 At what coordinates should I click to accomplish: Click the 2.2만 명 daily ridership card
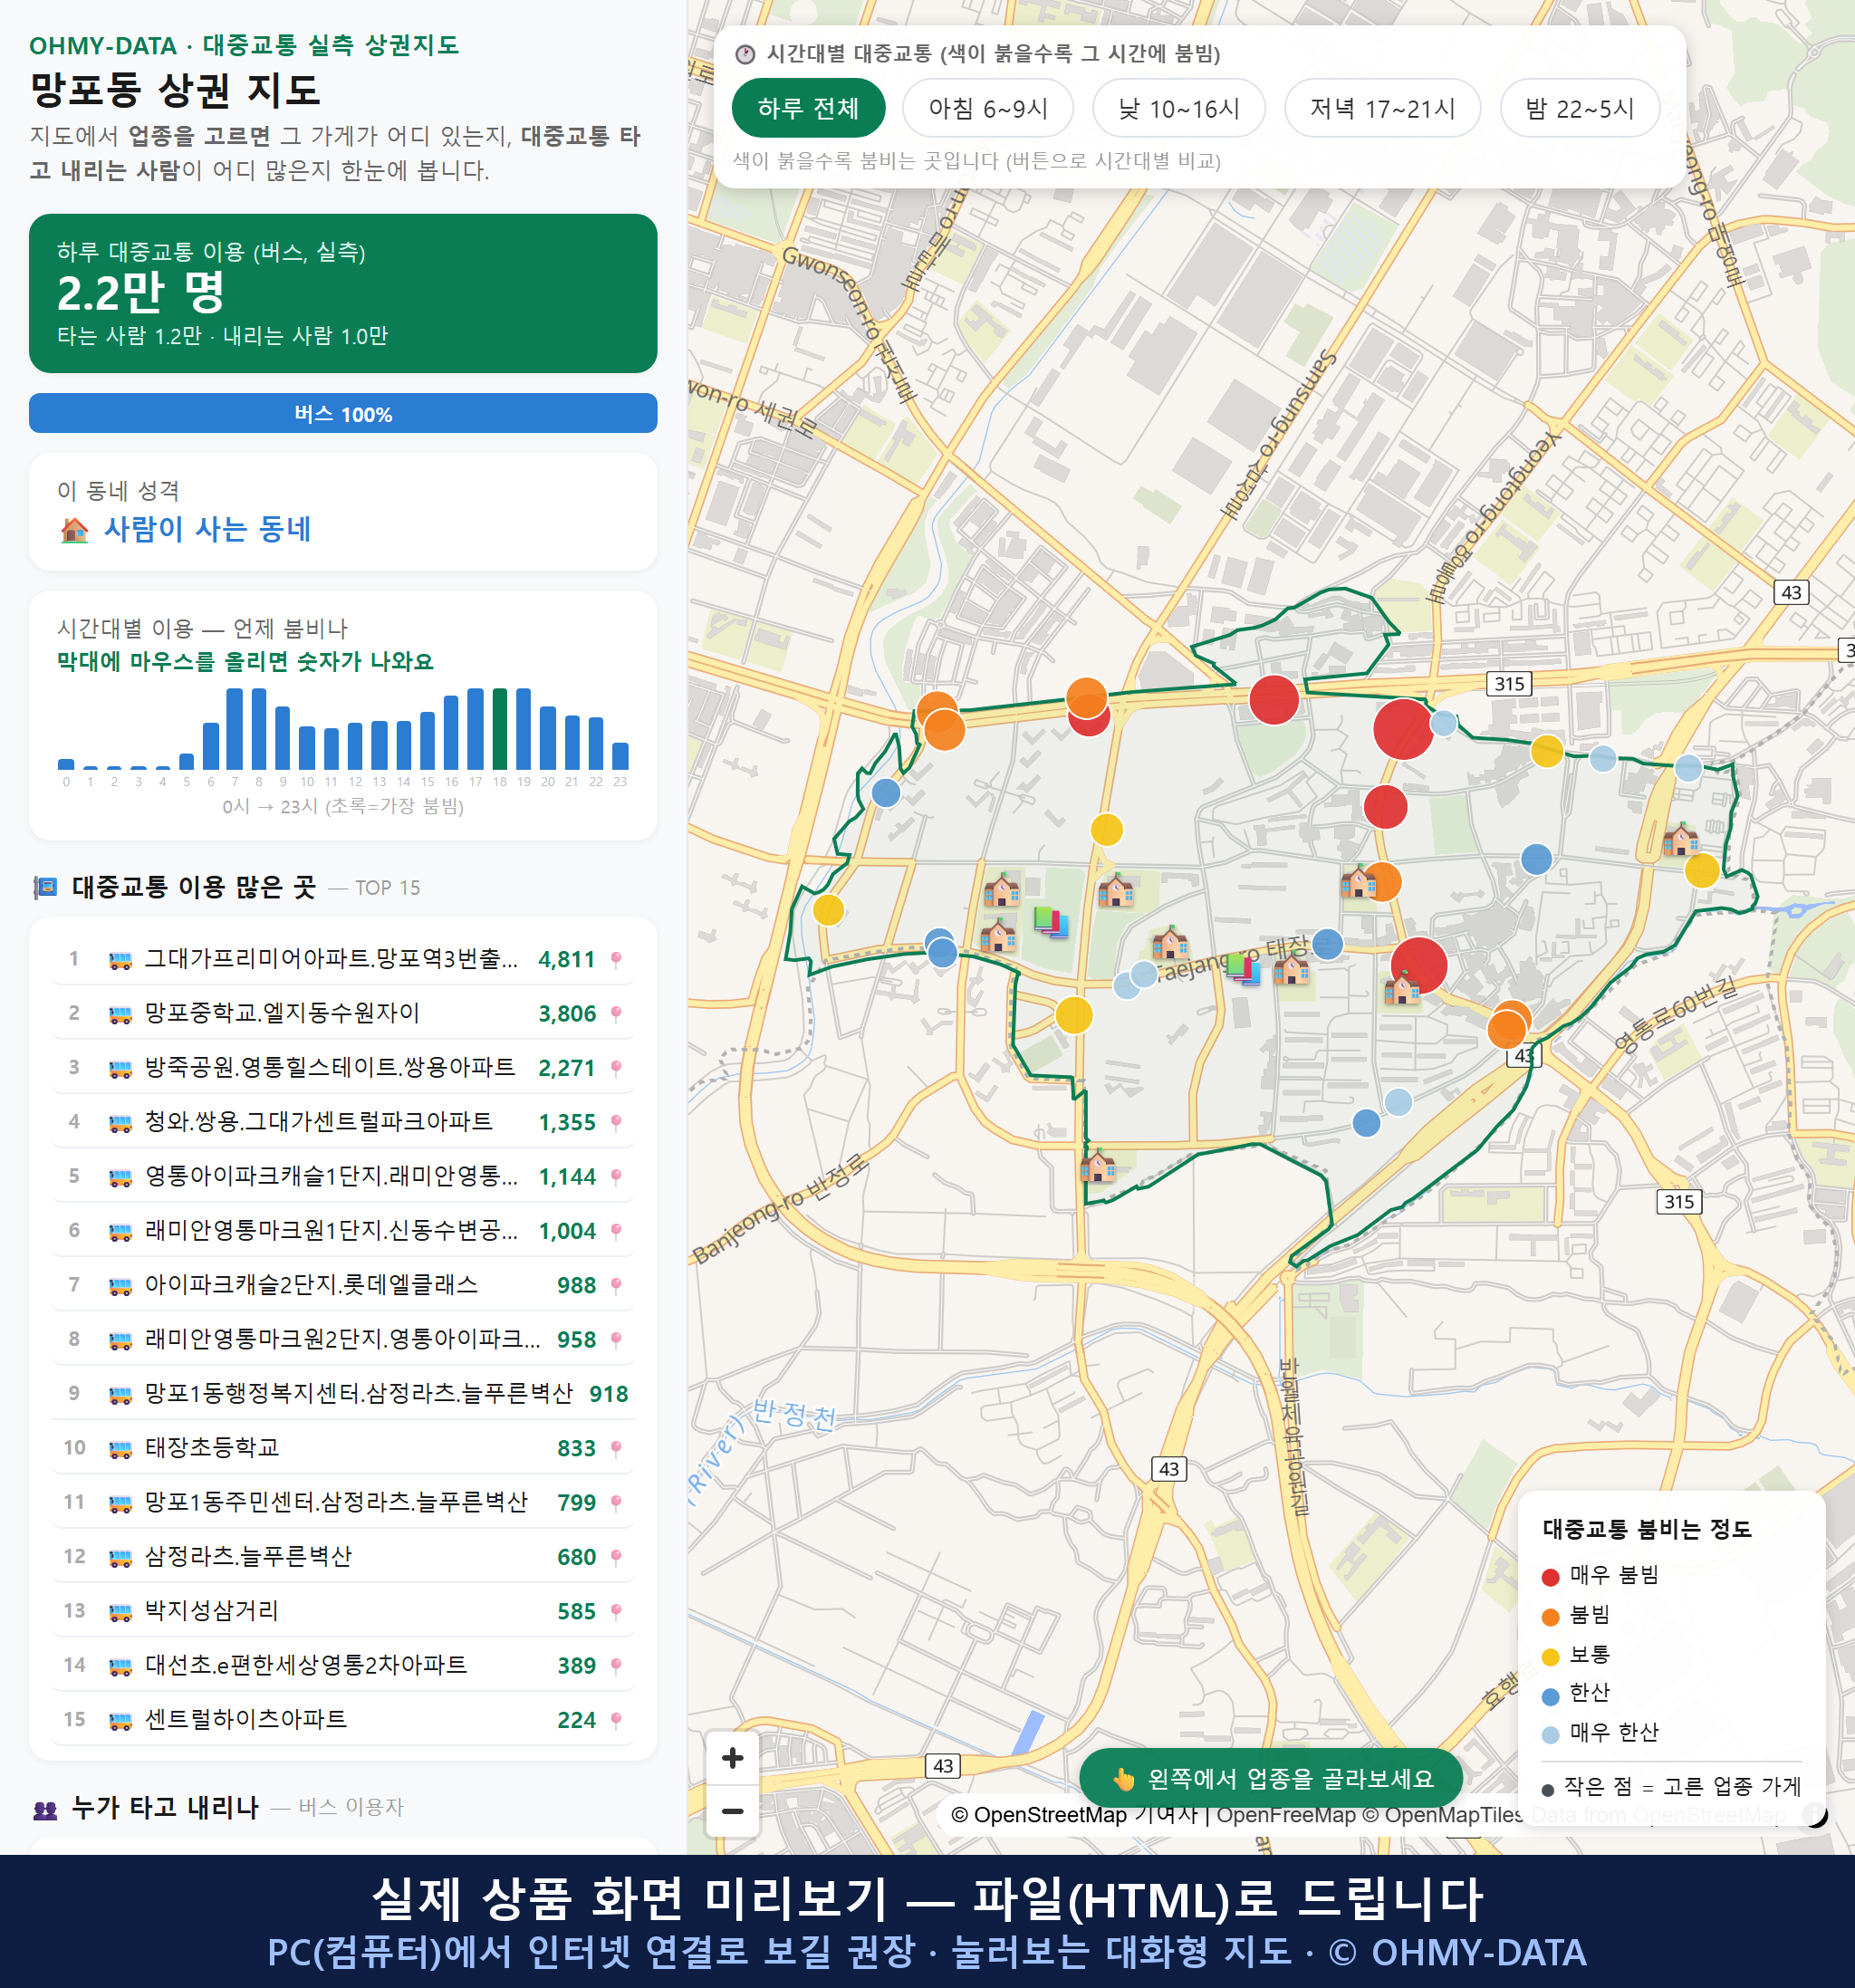(343, 293)
